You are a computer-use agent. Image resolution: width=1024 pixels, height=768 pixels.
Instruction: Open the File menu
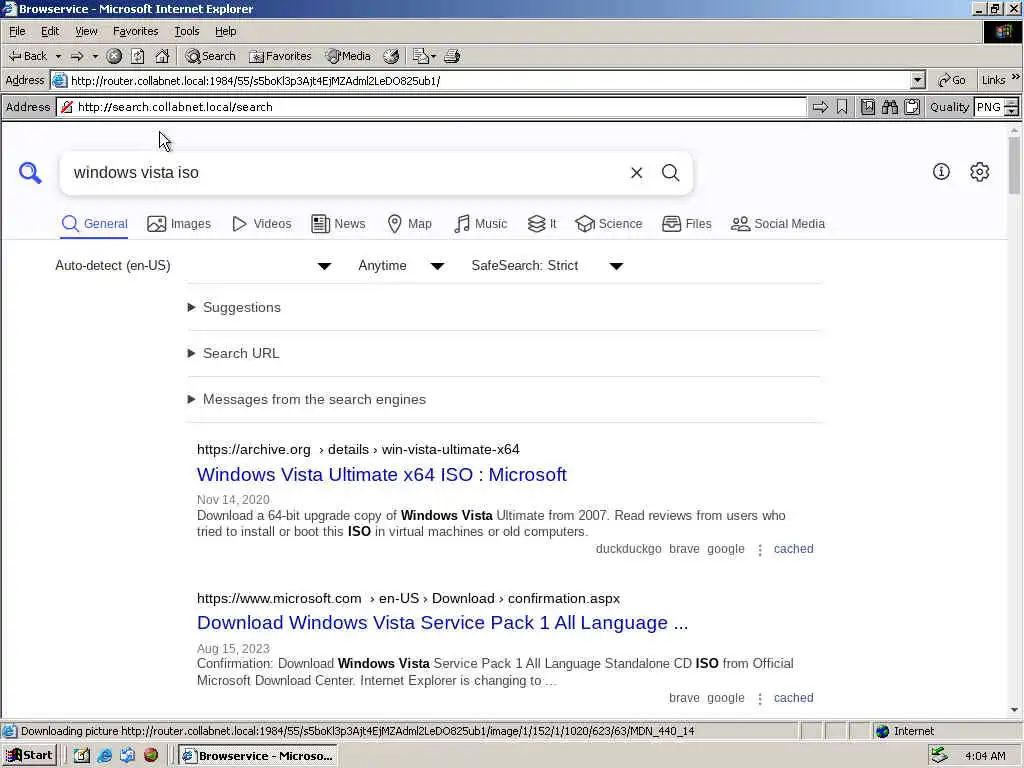(x=17, y=31)
